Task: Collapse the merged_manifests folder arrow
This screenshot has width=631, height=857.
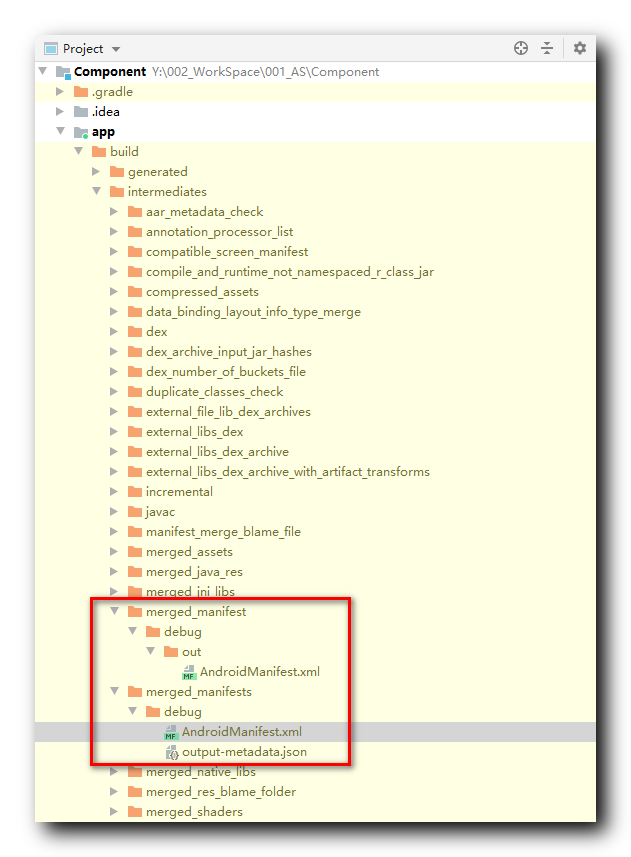Action: click(115, 691)
